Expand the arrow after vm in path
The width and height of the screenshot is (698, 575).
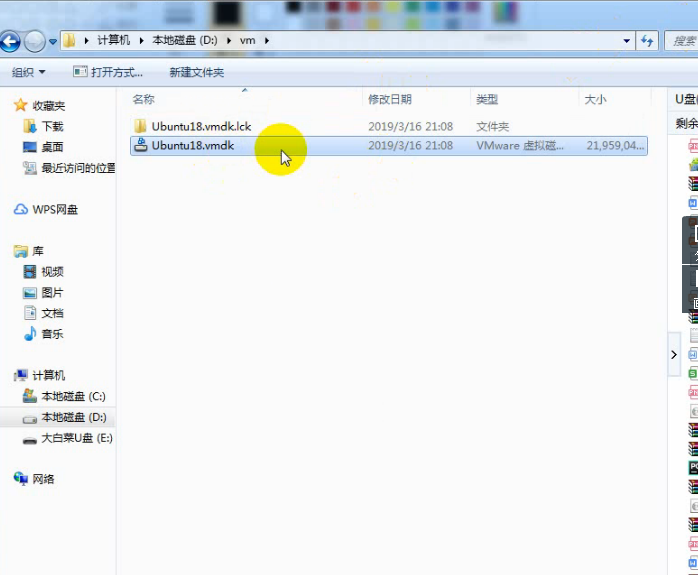pyautogui.click(x=267, y=40)
